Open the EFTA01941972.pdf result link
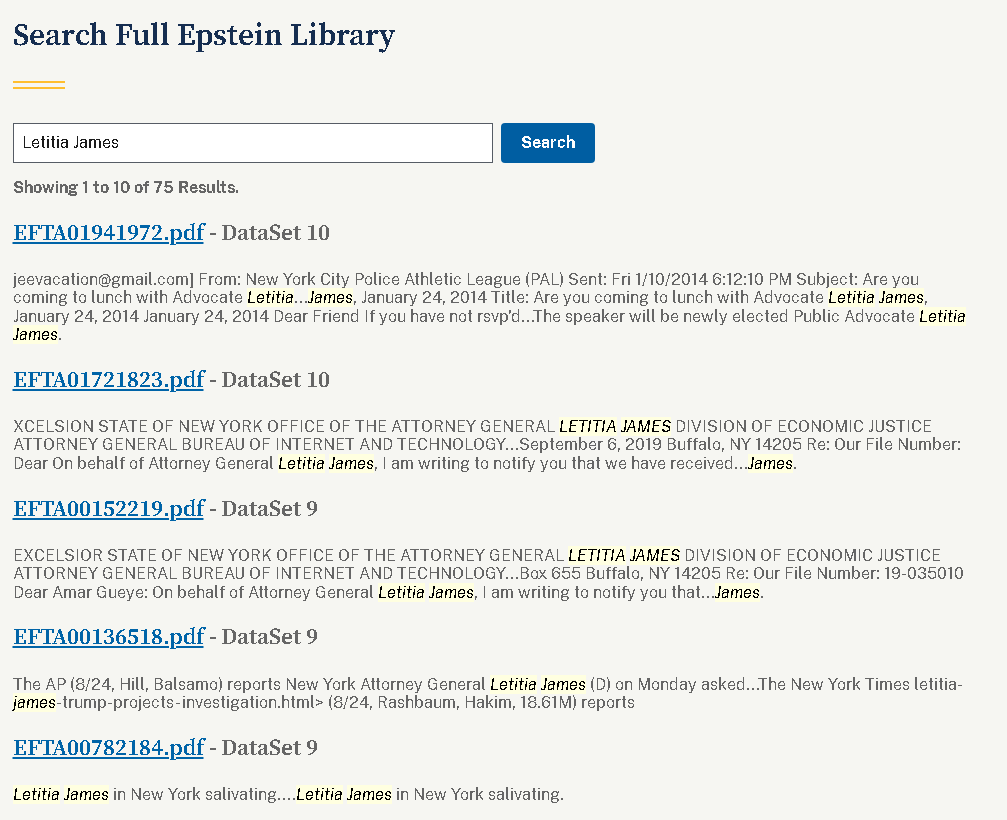The image size is (1007, 820). [x=109, y=232]
